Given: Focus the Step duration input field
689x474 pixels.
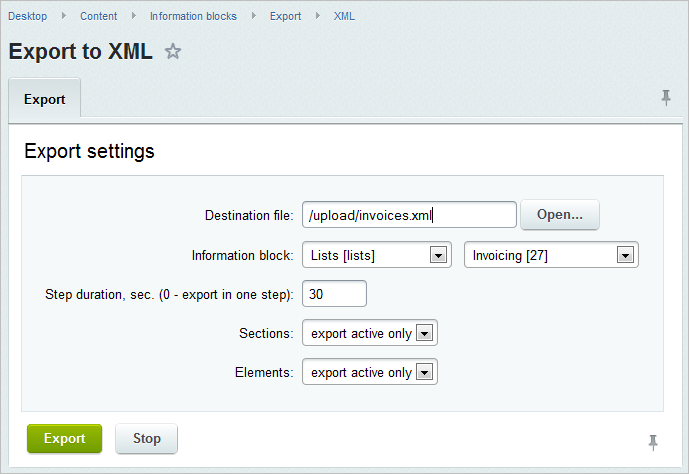Looking at the screenshot, I should 334,294.
